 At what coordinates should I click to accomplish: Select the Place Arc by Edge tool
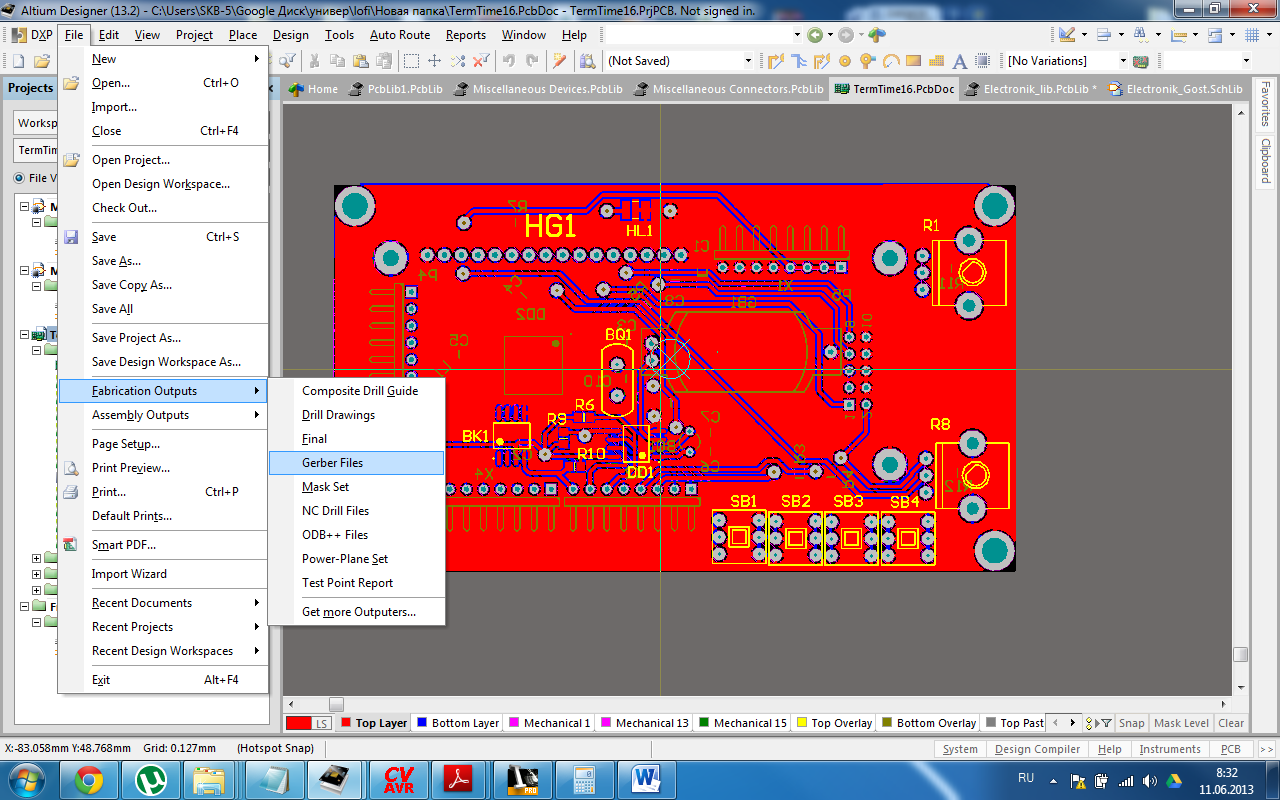[x=891, y=61]
